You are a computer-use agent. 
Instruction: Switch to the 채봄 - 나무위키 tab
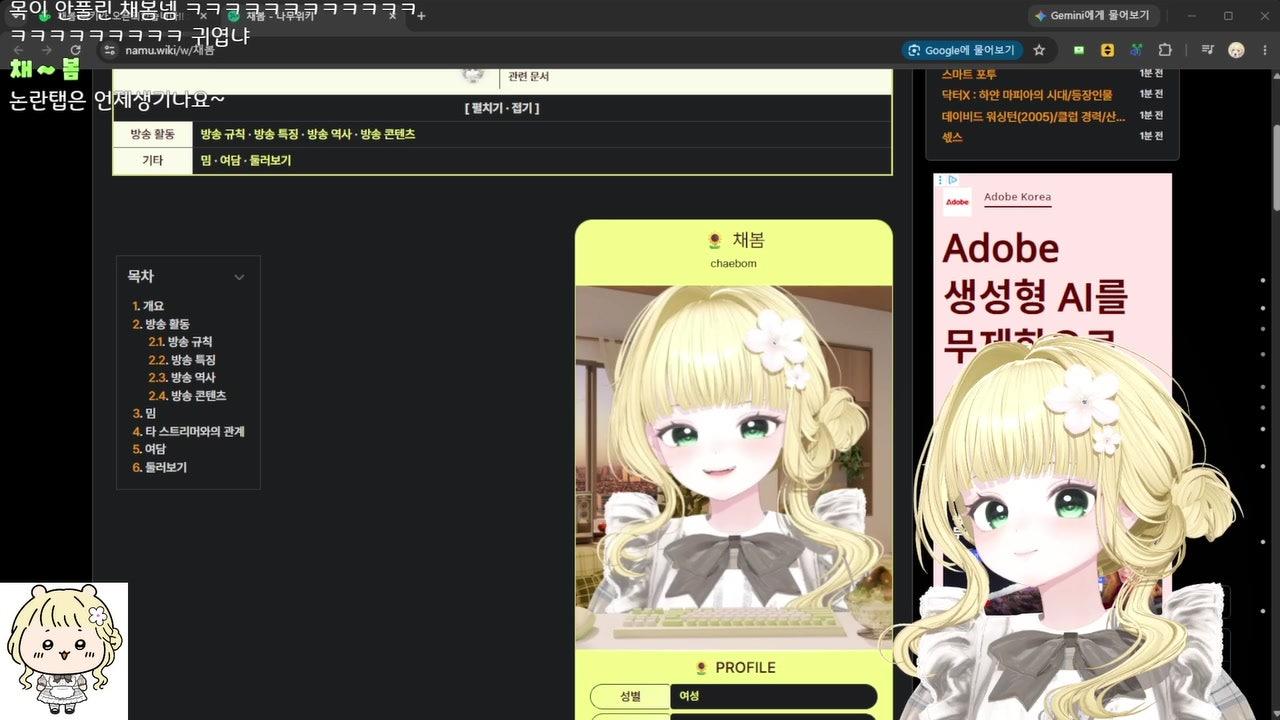coord(310,16)
